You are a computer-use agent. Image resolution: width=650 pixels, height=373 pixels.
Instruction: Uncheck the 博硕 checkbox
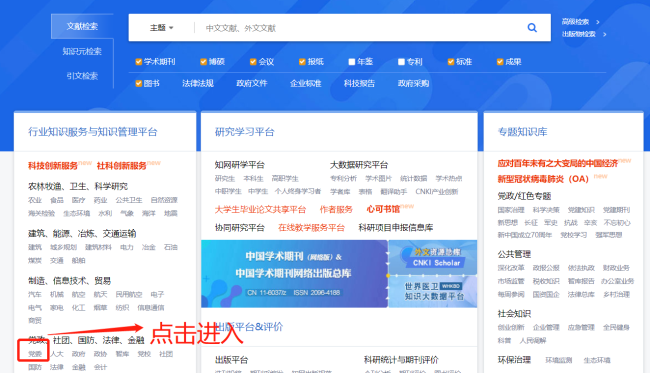coord(203,62)
